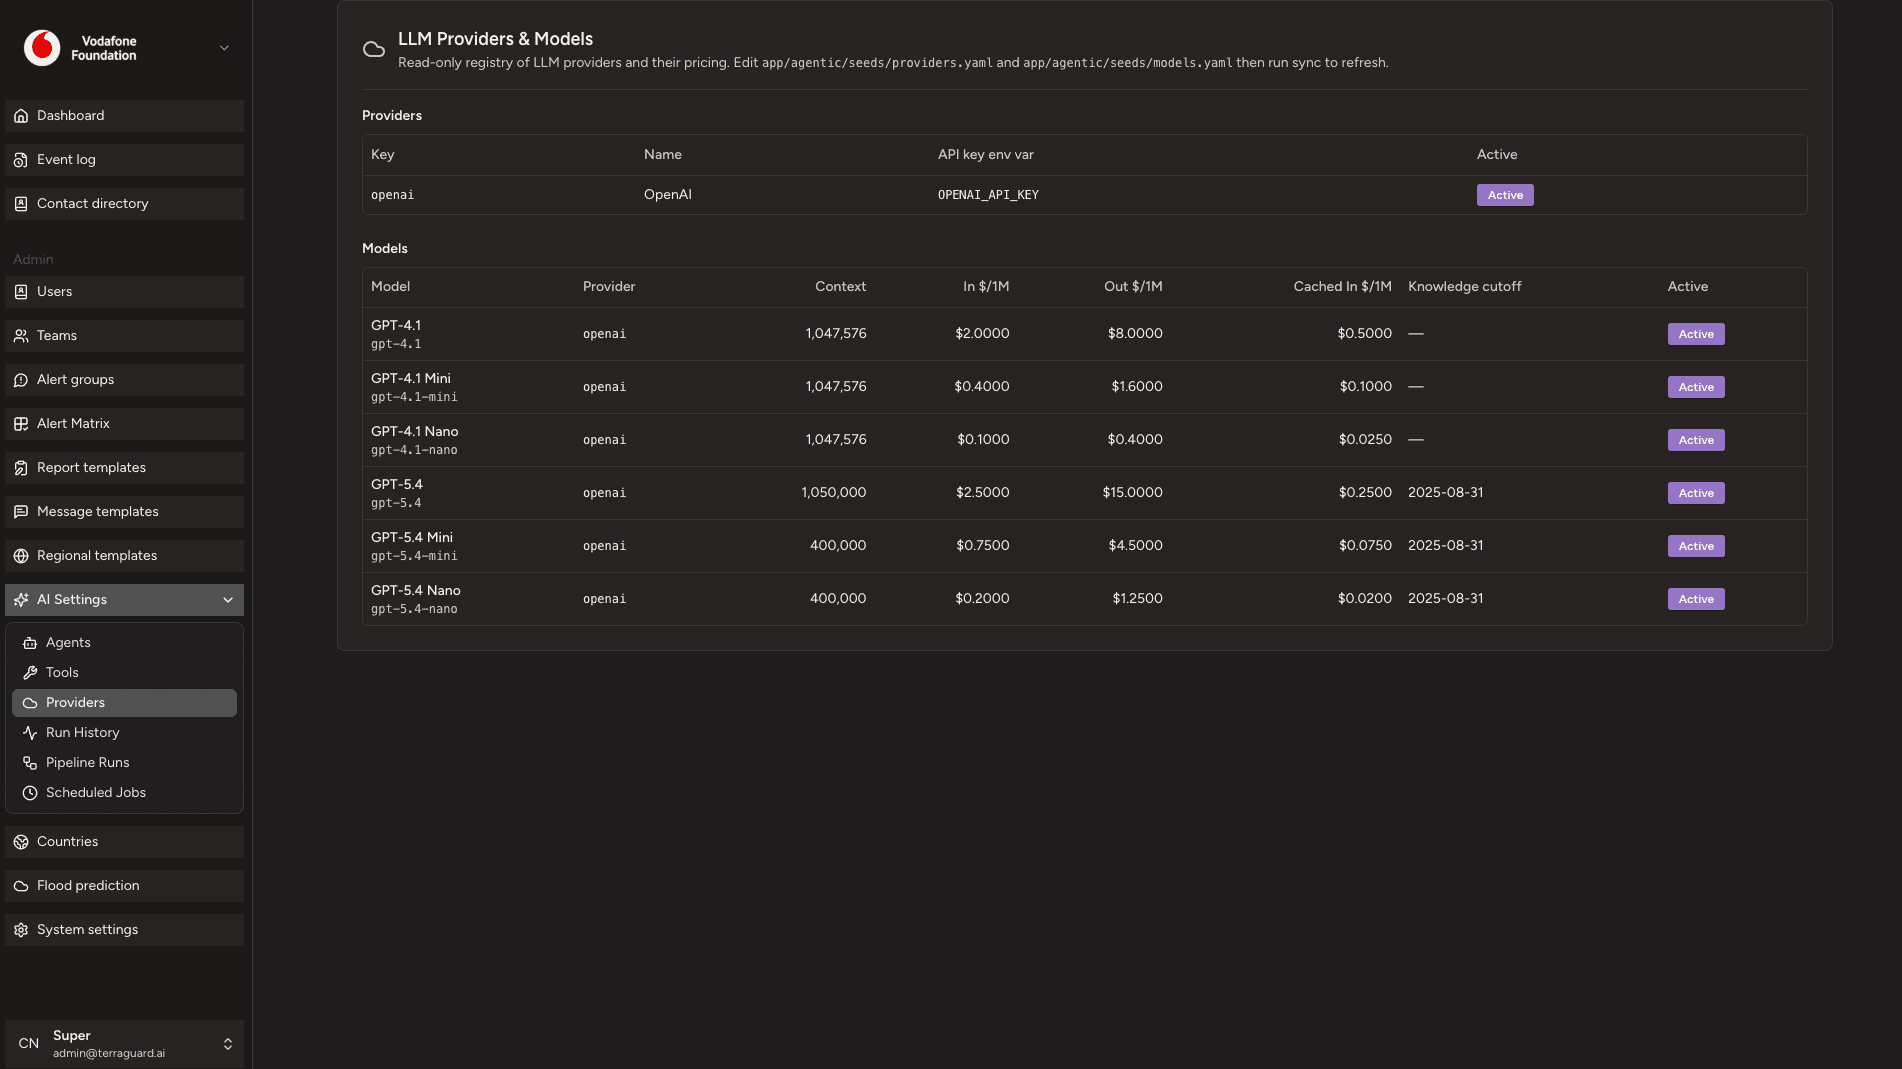
Task: Click the Message templates icon
Action: (x=21, y=512)
